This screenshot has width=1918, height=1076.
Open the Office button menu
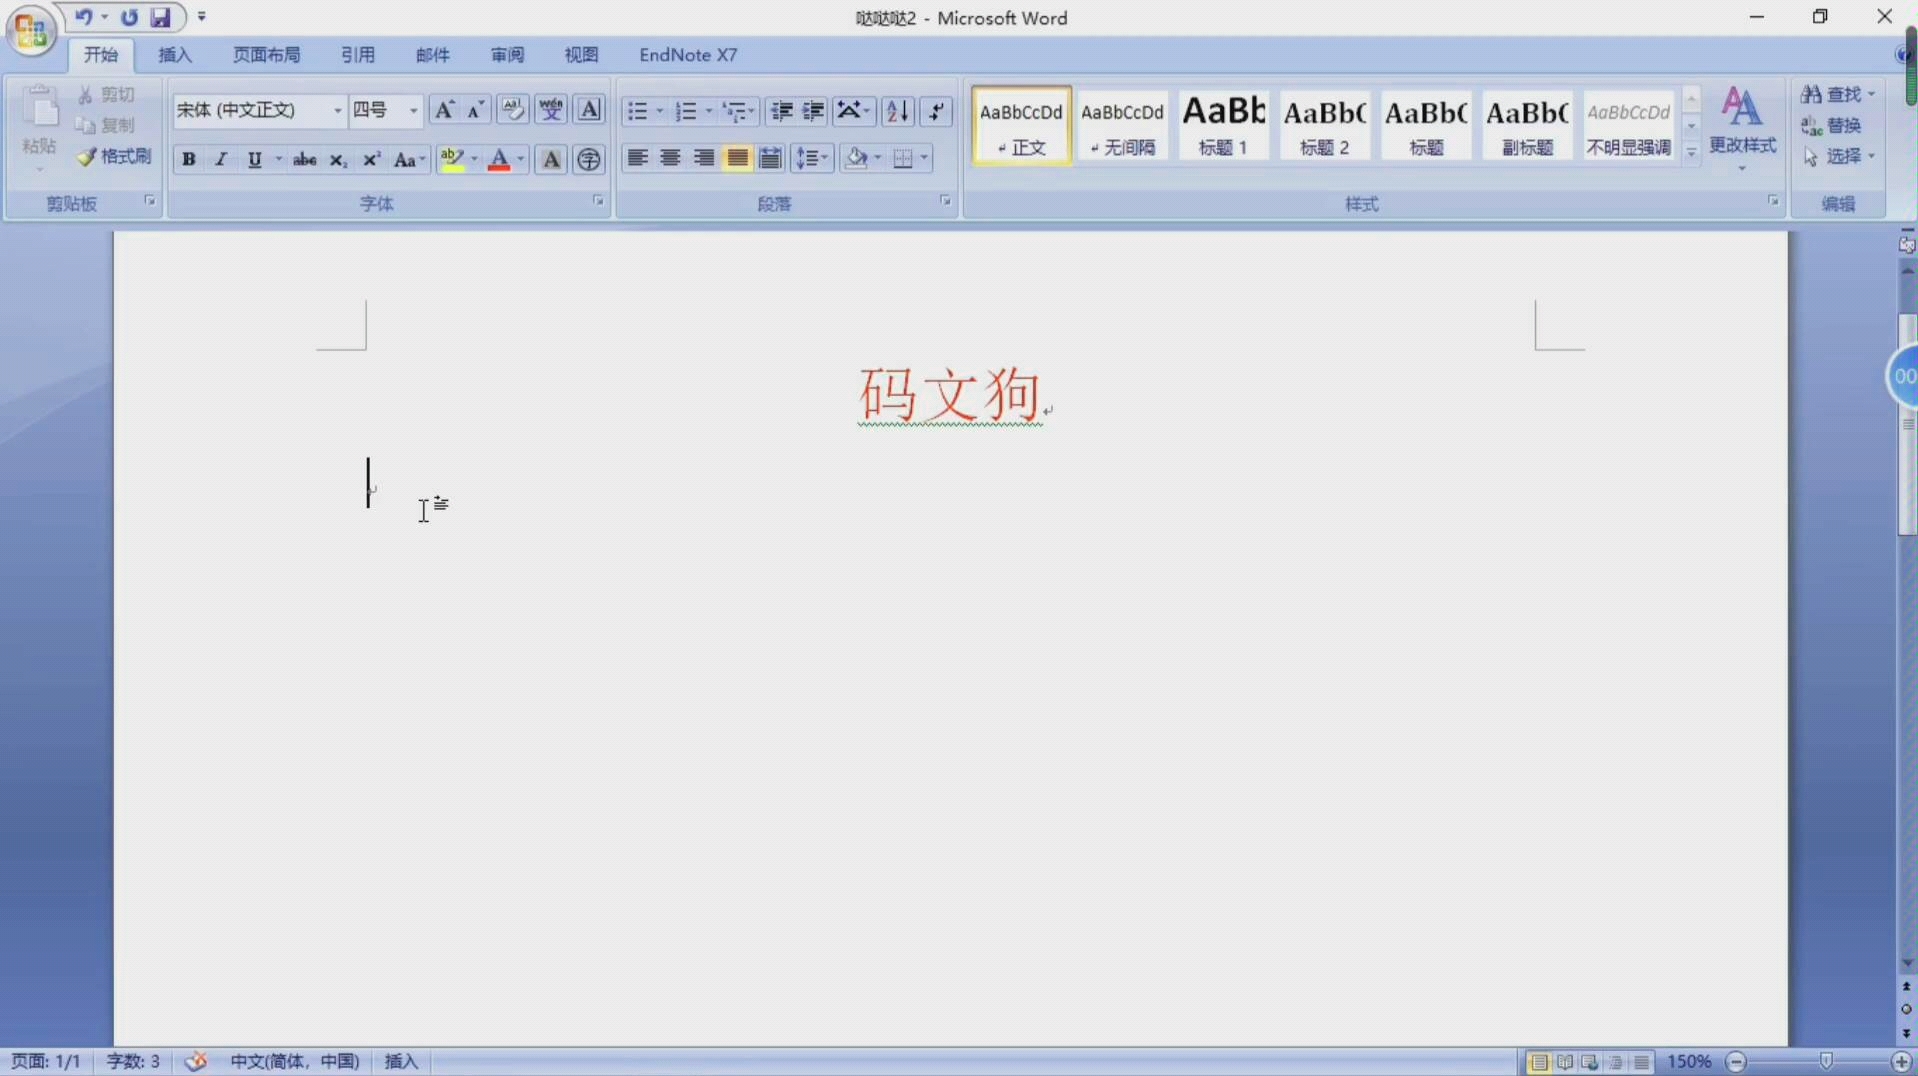(30, 30)
